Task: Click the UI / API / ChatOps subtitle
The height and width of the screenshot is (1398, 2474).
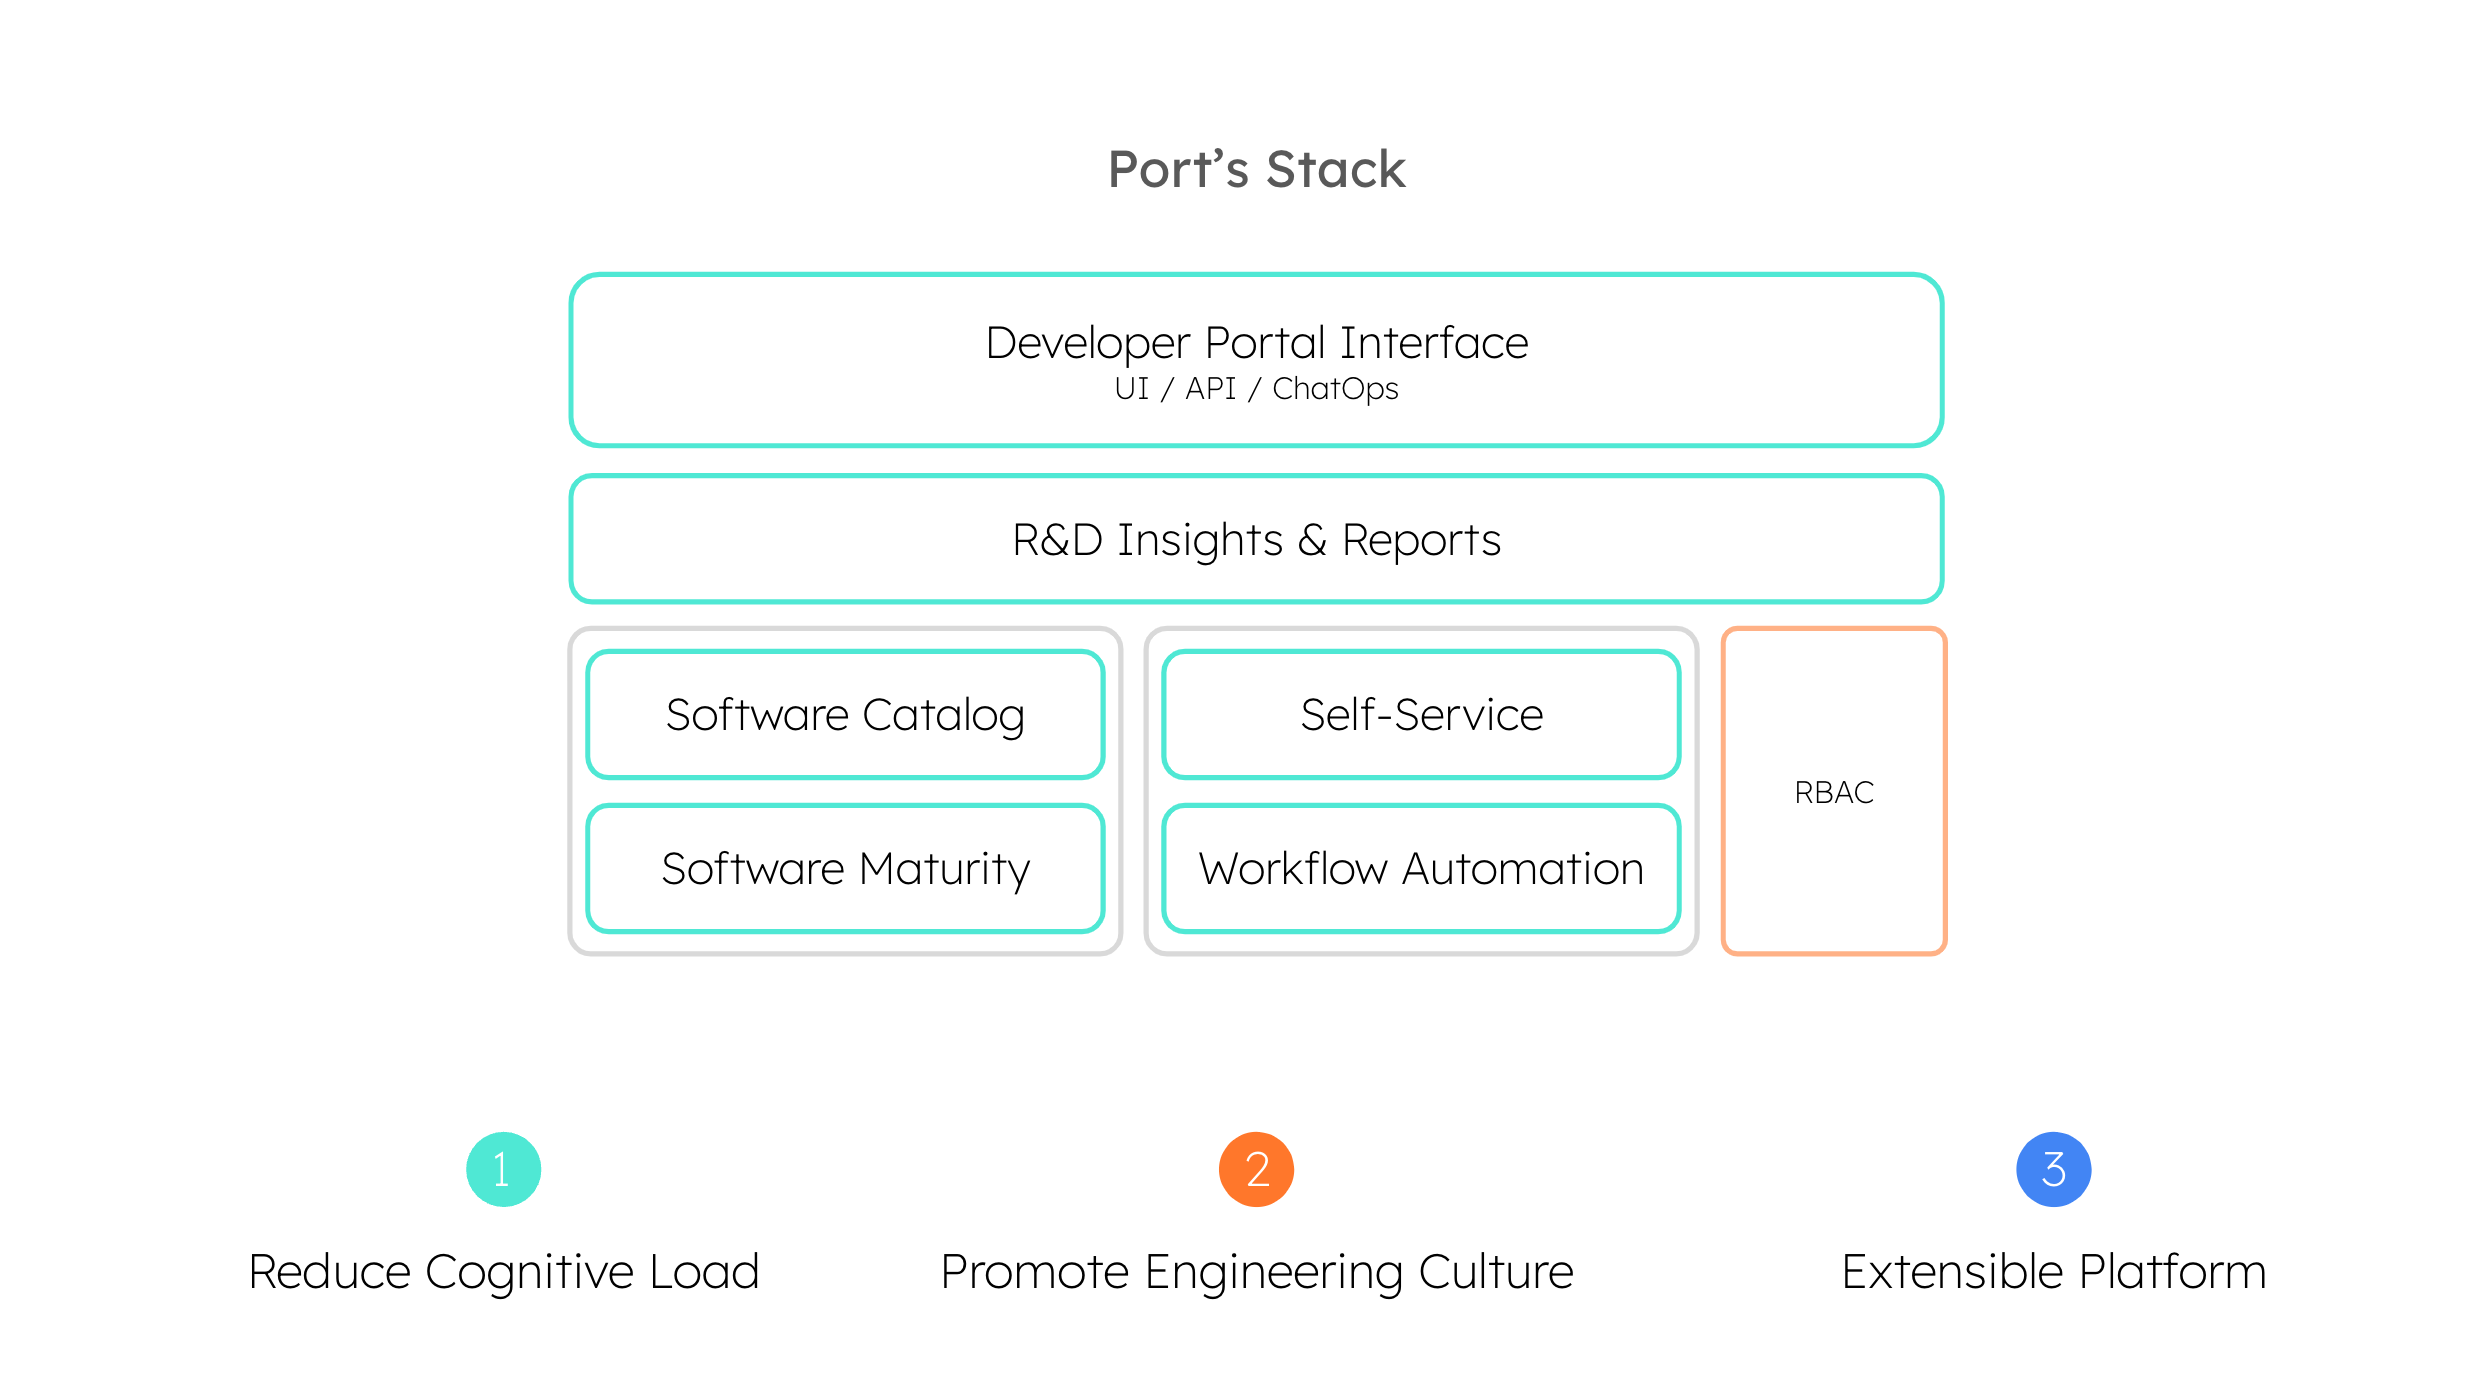Action: 1256,389
